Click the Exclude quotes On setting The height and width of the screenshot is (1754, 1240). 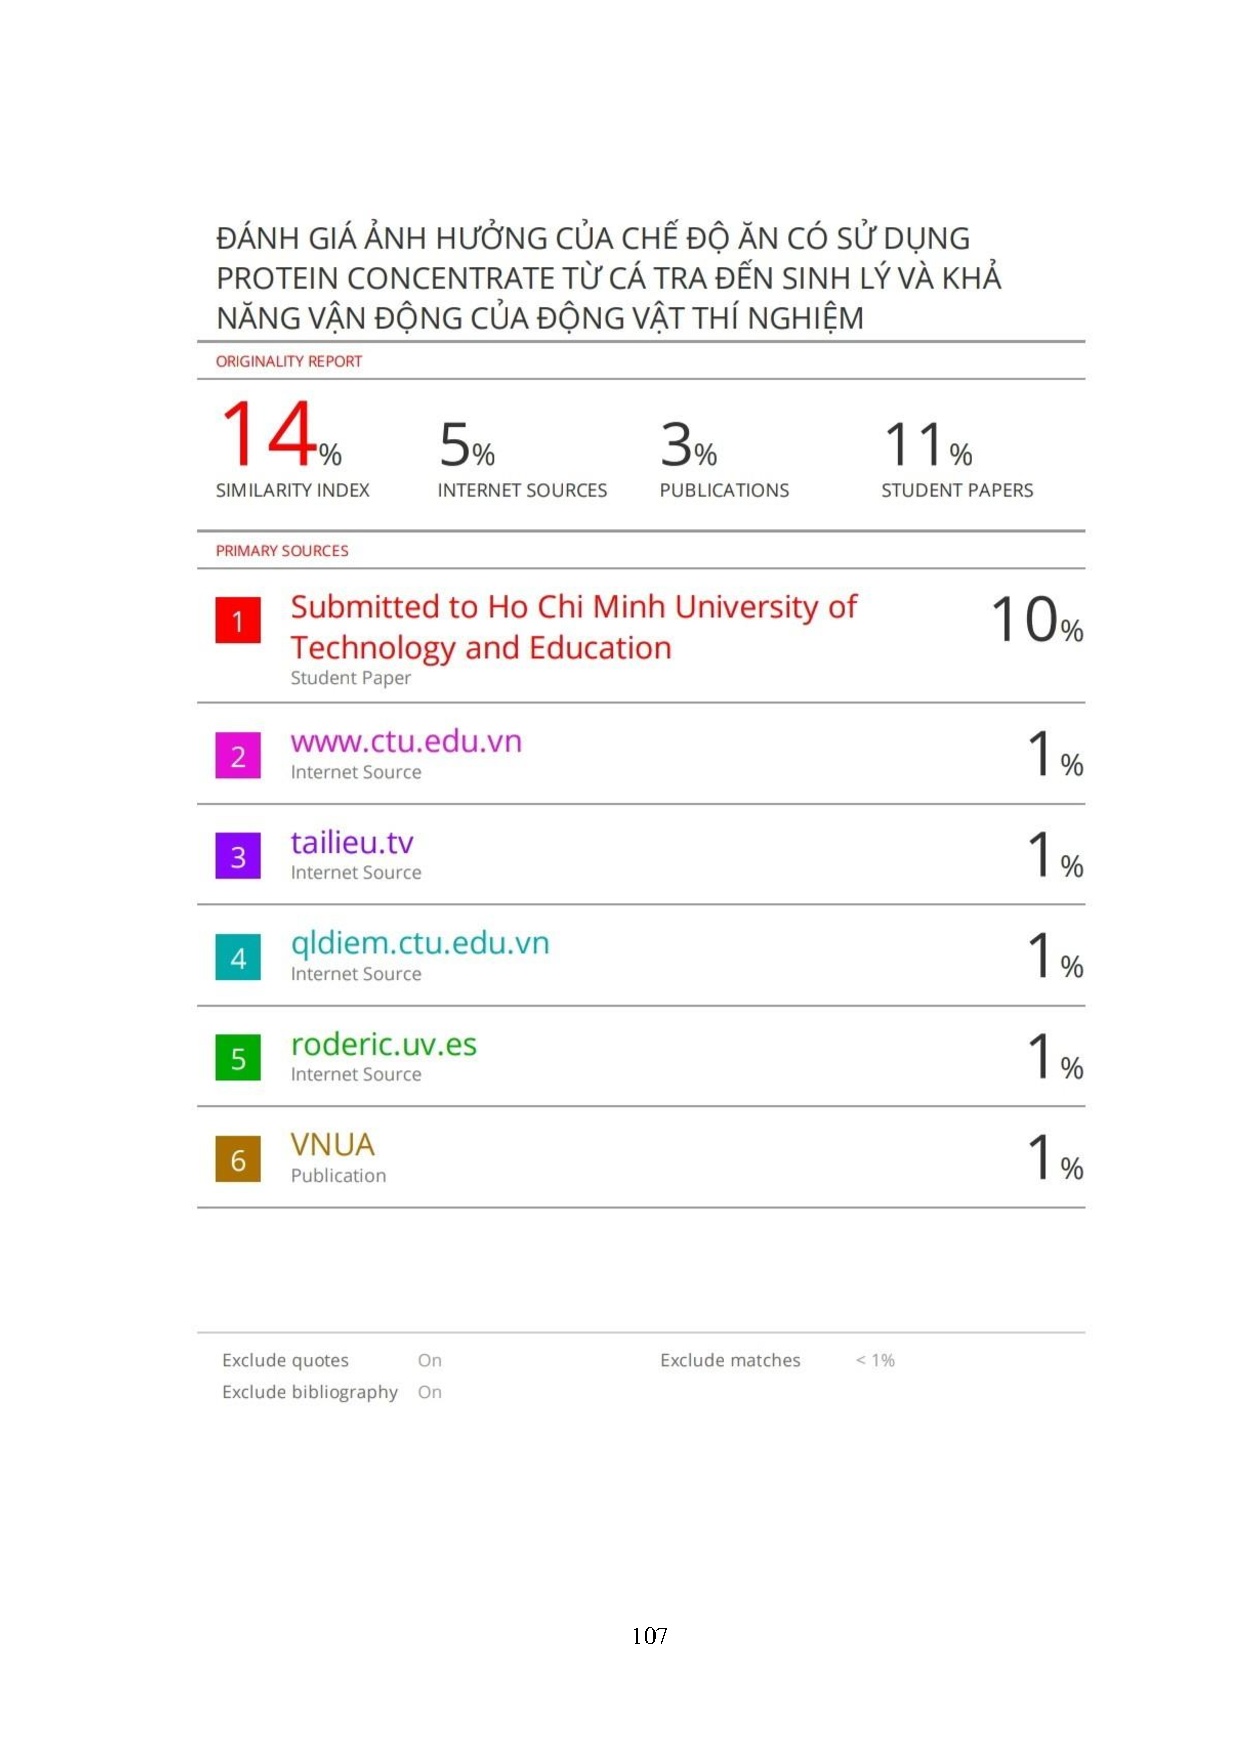click(430, 1360)
